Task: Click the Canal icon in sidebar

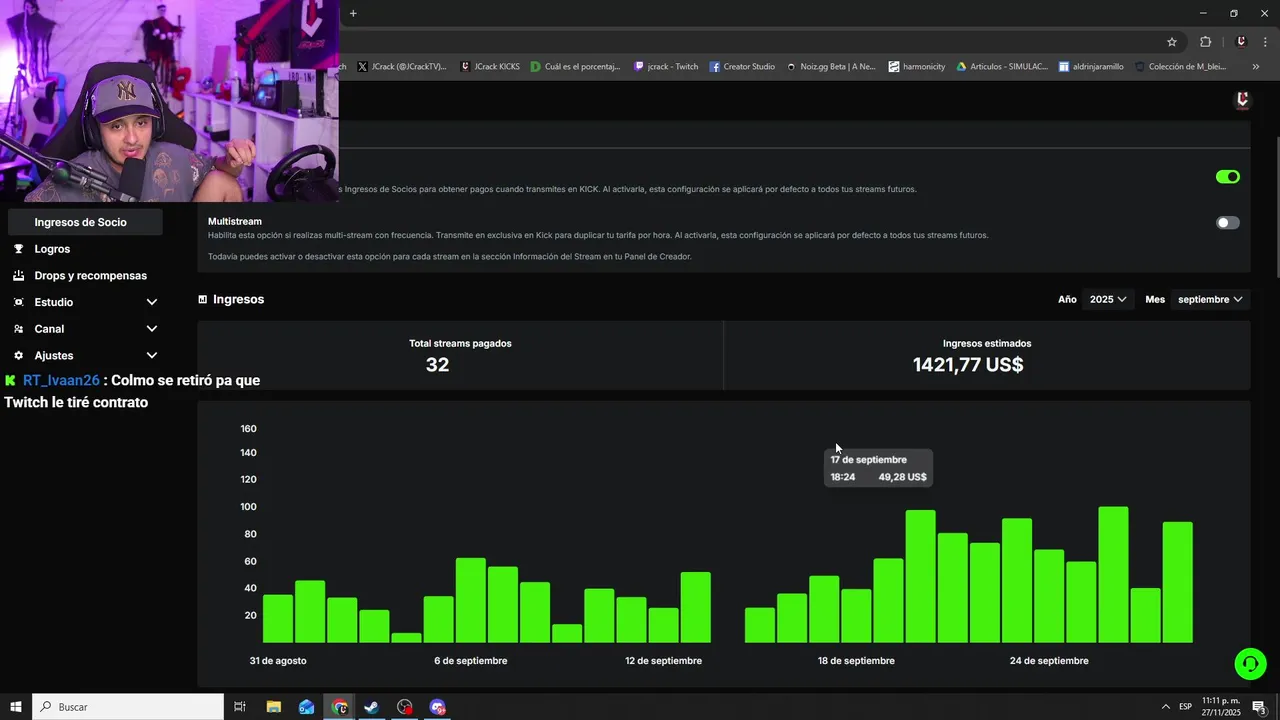Action: [19, 329]
